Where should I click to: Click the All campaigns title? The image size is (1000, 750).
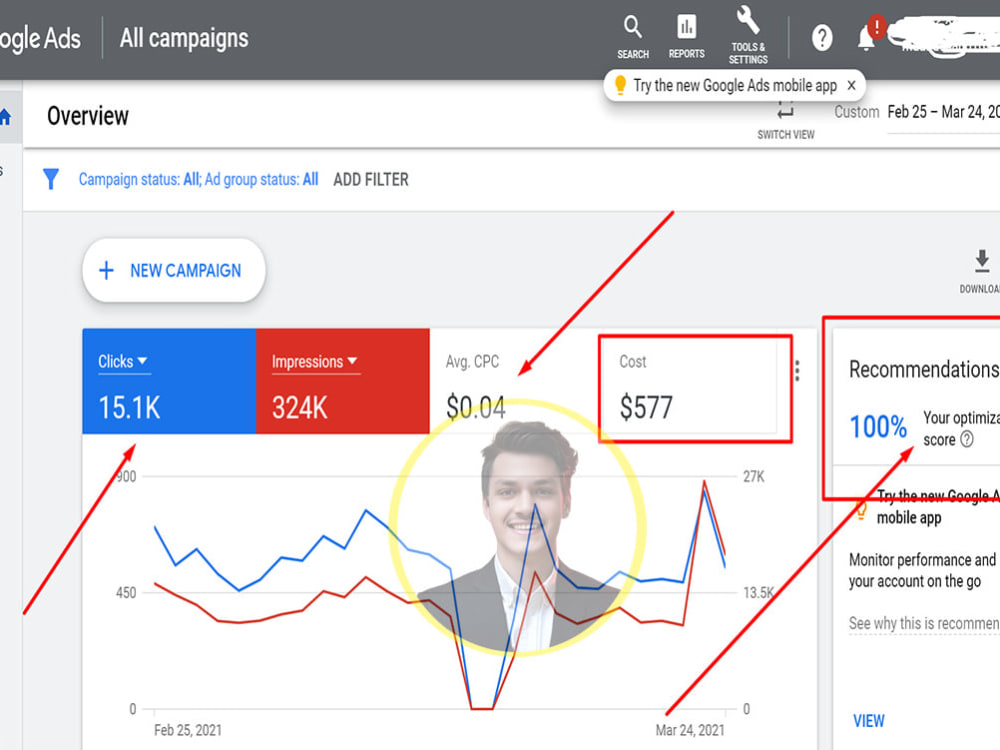tap(184, 38)
